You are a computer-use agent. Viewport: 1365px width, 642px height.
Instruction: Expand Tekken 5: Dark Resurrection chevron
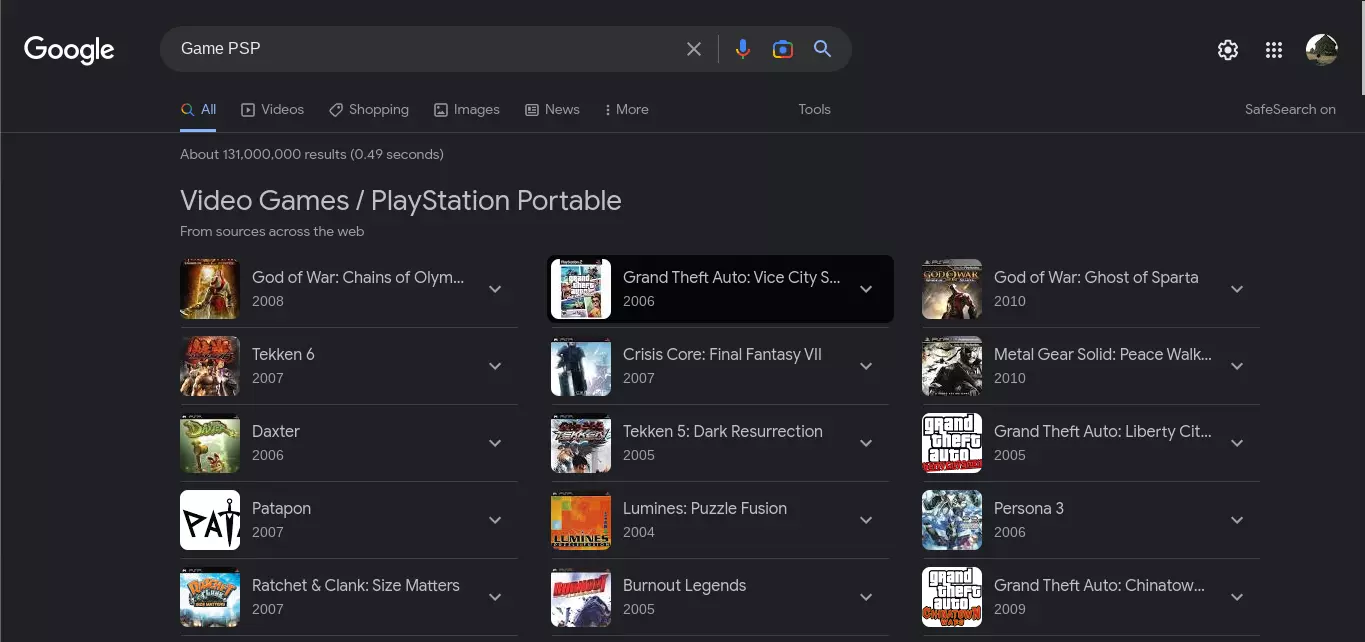click(x=866, y=443)
